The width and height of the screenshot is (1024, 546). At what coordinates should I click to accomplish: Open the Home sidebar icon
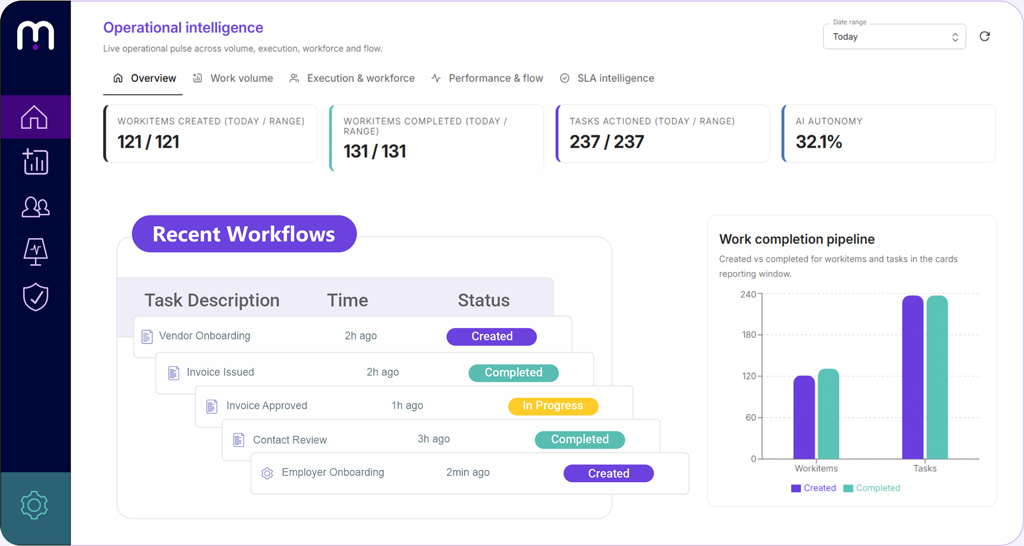(x=35, y=117)
